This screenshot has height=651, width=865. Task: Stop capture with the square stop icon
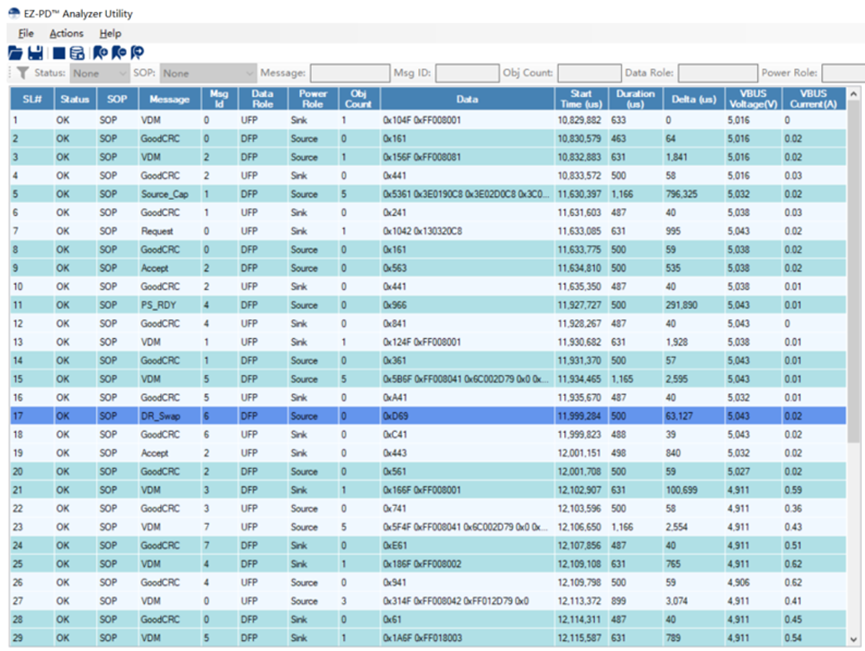coord(58,53)
